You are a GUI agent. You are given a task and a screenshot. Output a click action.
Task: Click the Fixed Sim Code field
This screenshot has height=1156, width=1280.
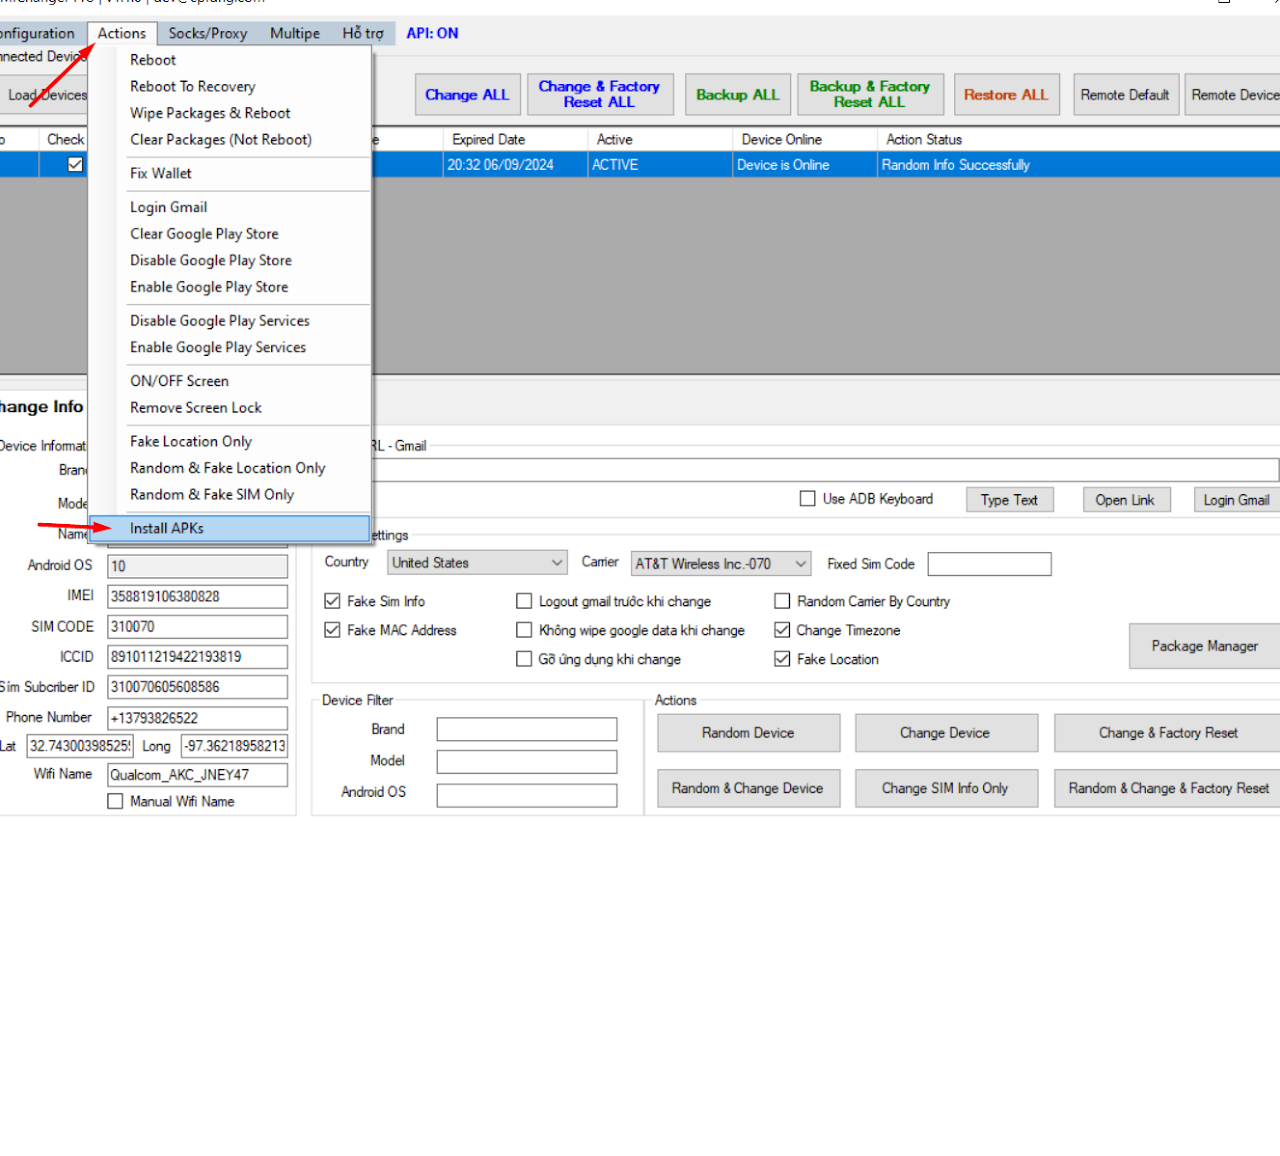pyautogui.click(x=989, y=564)
